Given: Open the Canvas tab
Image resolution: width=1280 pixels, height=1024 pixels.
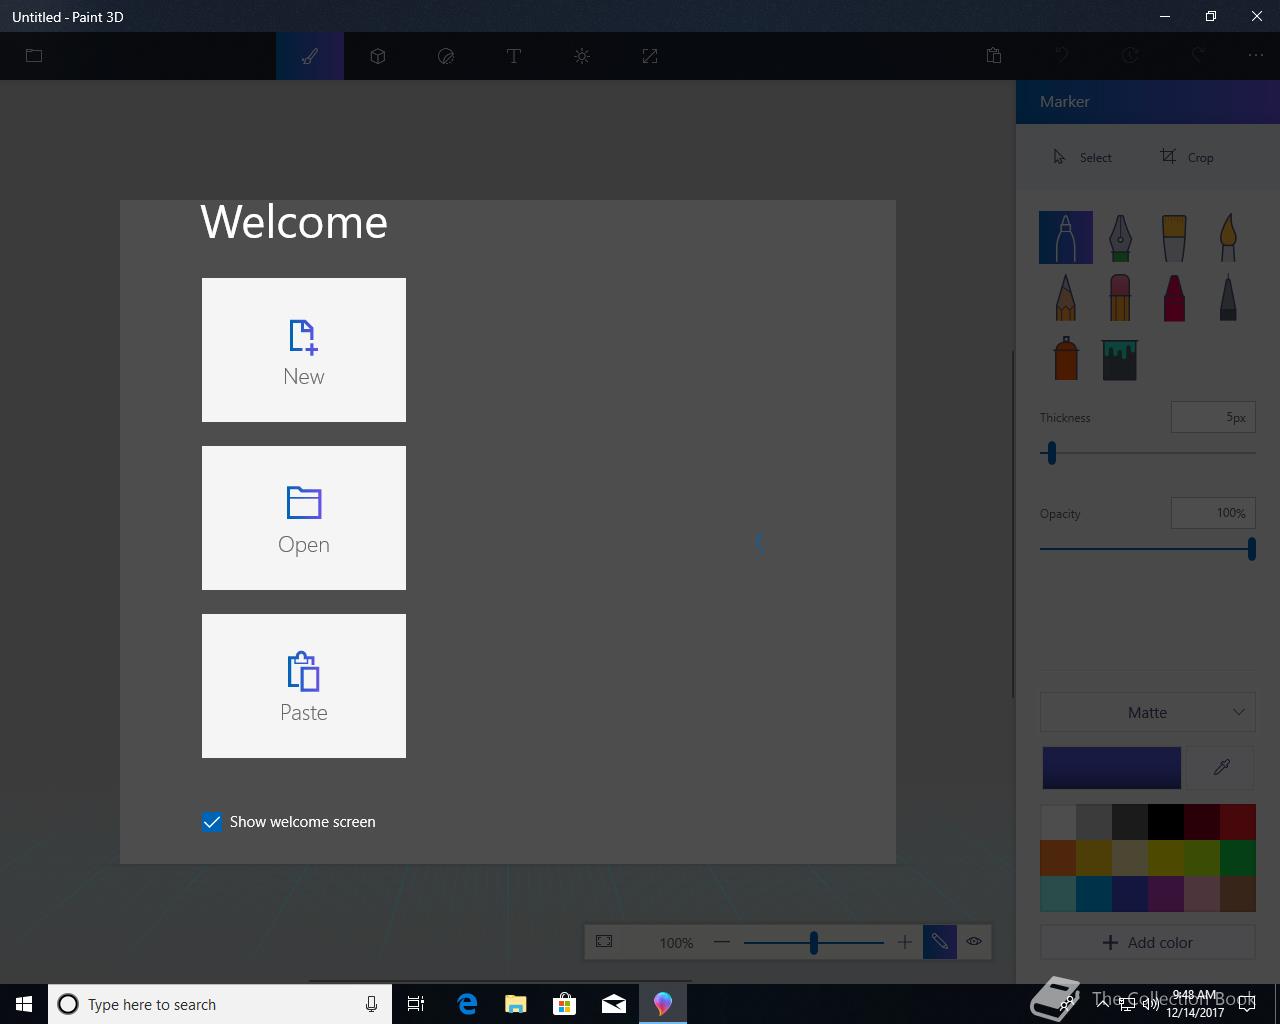Looking at the screenshot, I should 650,56.
